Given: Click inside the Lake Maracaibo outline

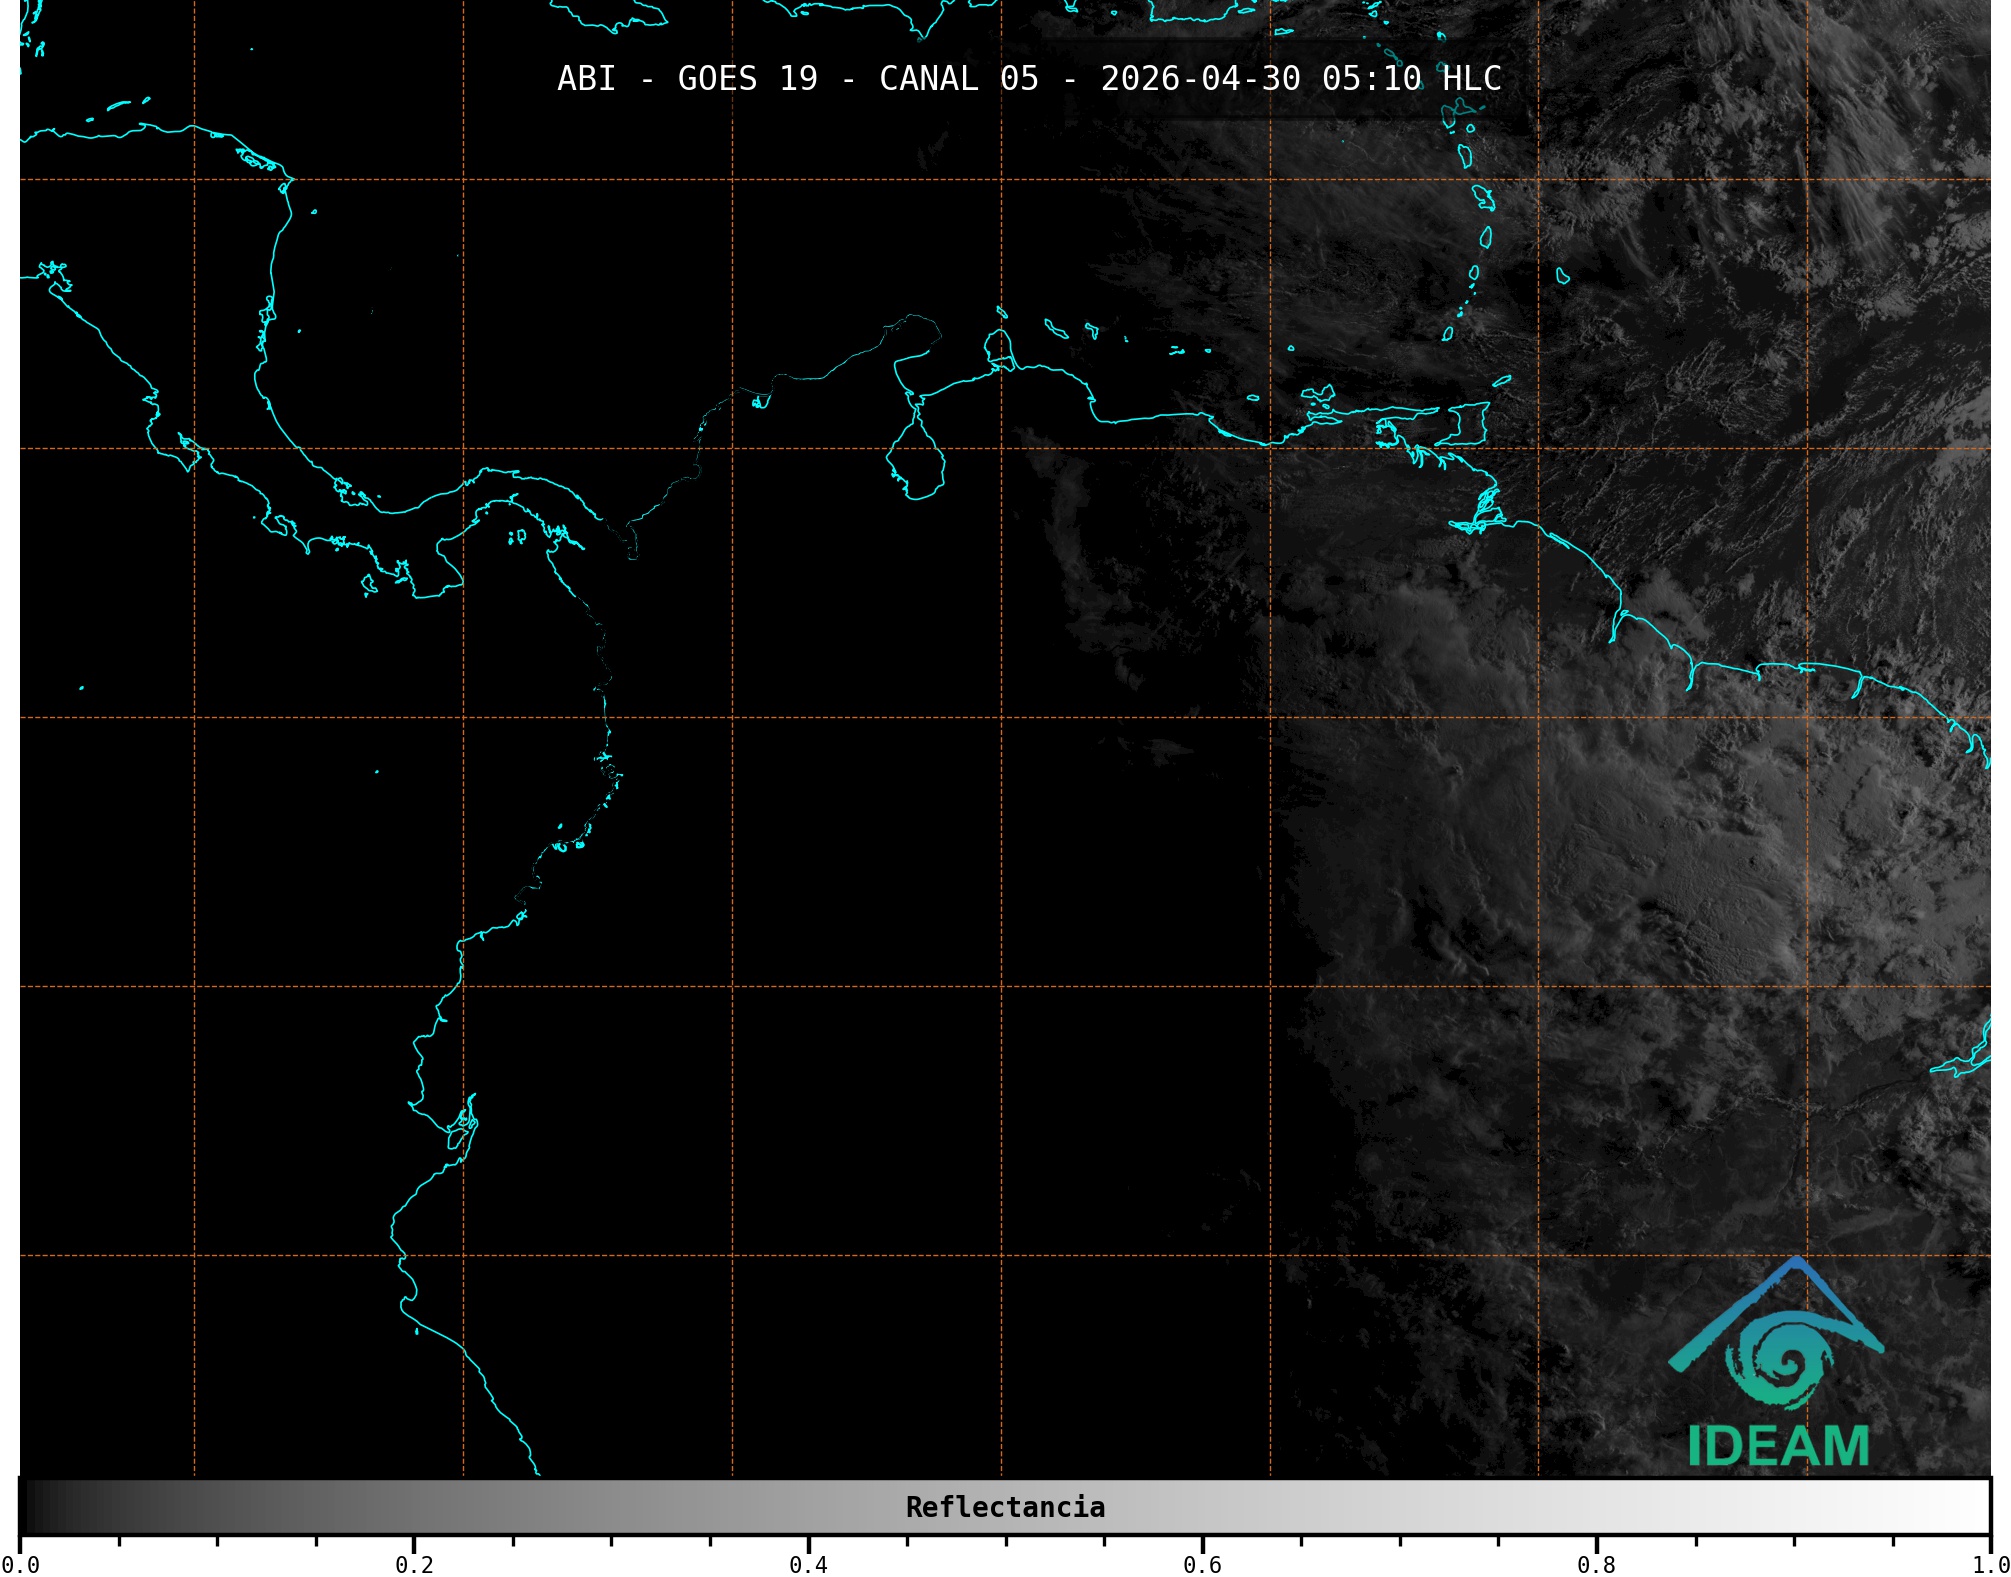Looking at the screenshot, I should pos(916,462).
